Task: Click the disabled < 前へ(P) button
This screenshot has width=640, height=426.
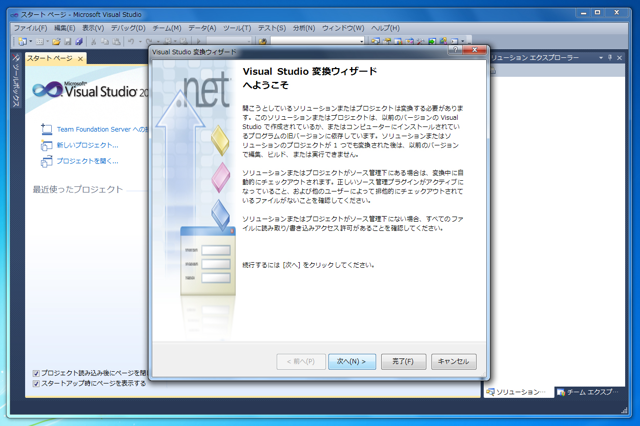Action: pos(301,362)
